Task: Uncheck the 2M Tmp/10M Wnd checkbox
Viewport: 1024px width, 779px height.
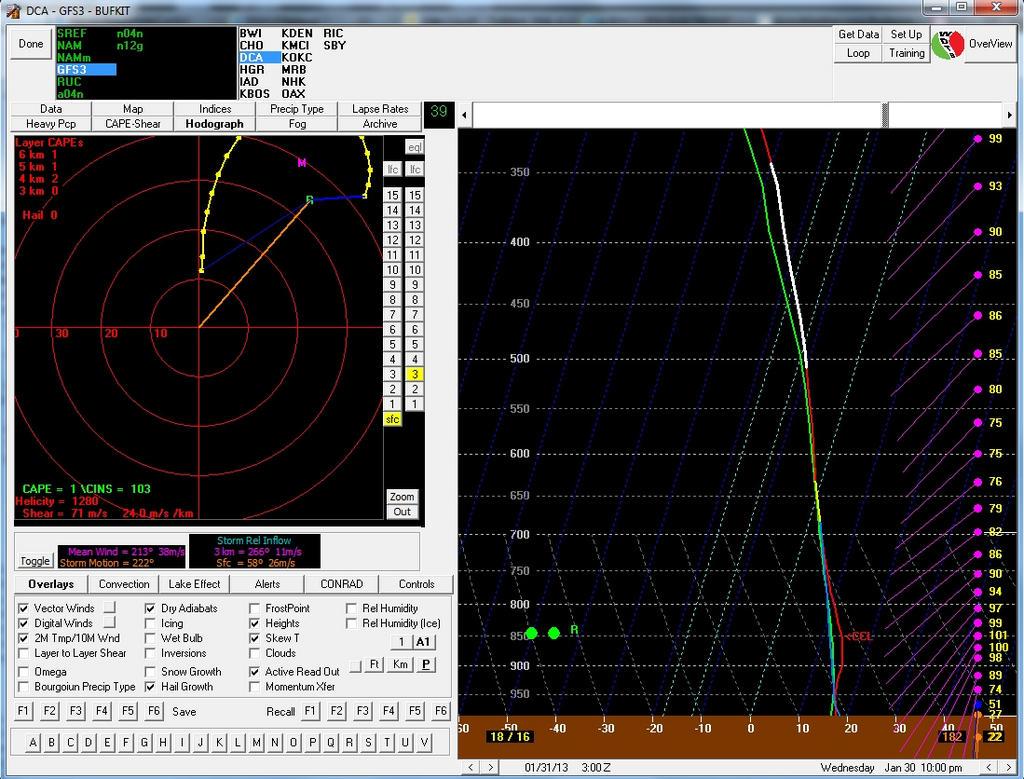Action: pyautogui.click(x=24, y=638)
